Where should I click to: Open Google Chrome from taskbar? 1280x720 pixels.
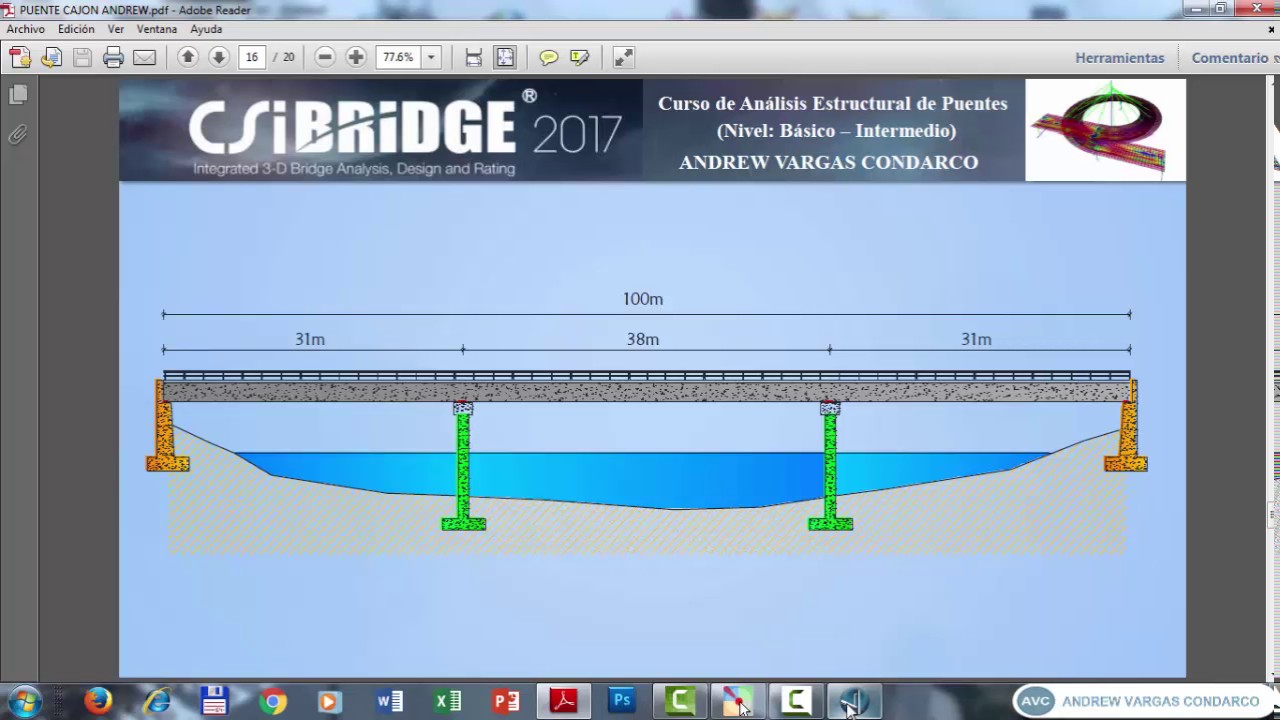click(272, 701)
